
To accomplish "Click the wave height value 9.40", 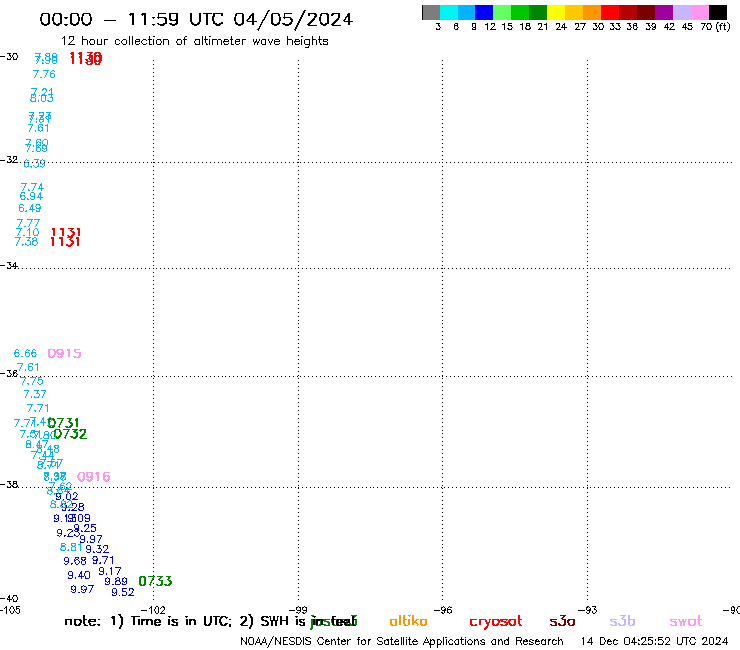I will tap(79, 575).
